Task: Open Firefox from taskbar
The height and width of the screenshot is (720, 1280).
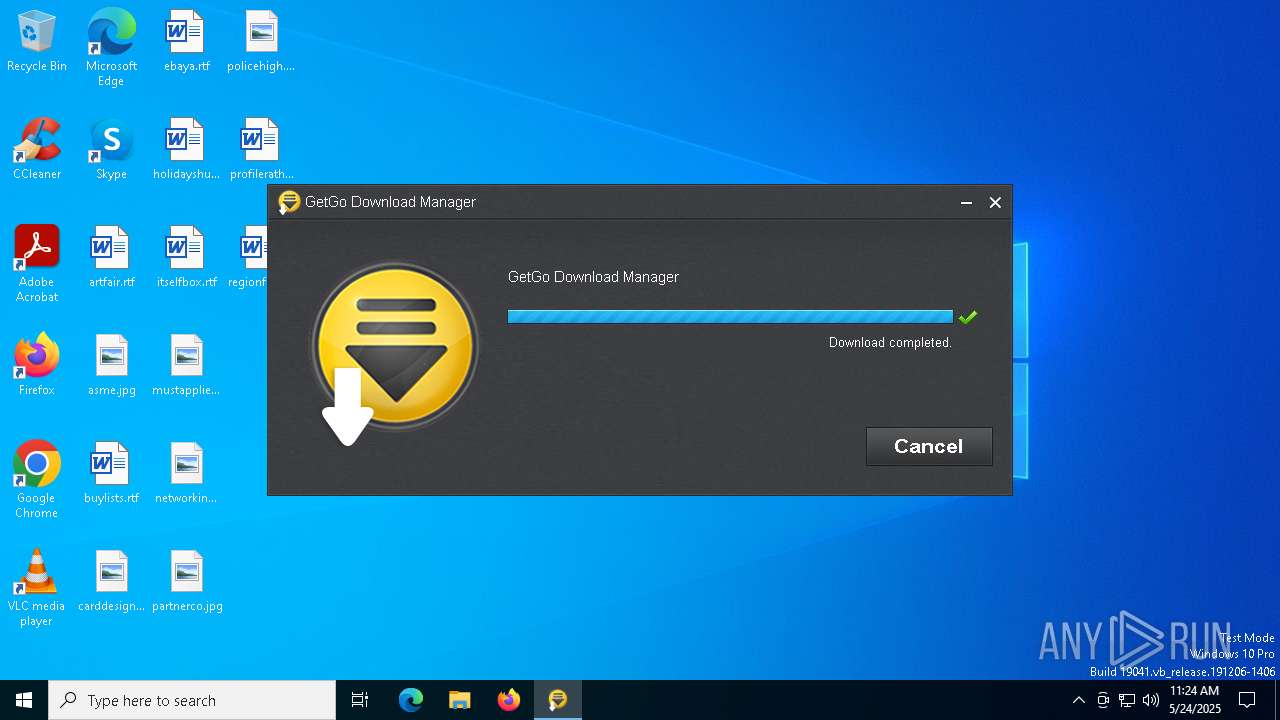Action: [509, 700]
